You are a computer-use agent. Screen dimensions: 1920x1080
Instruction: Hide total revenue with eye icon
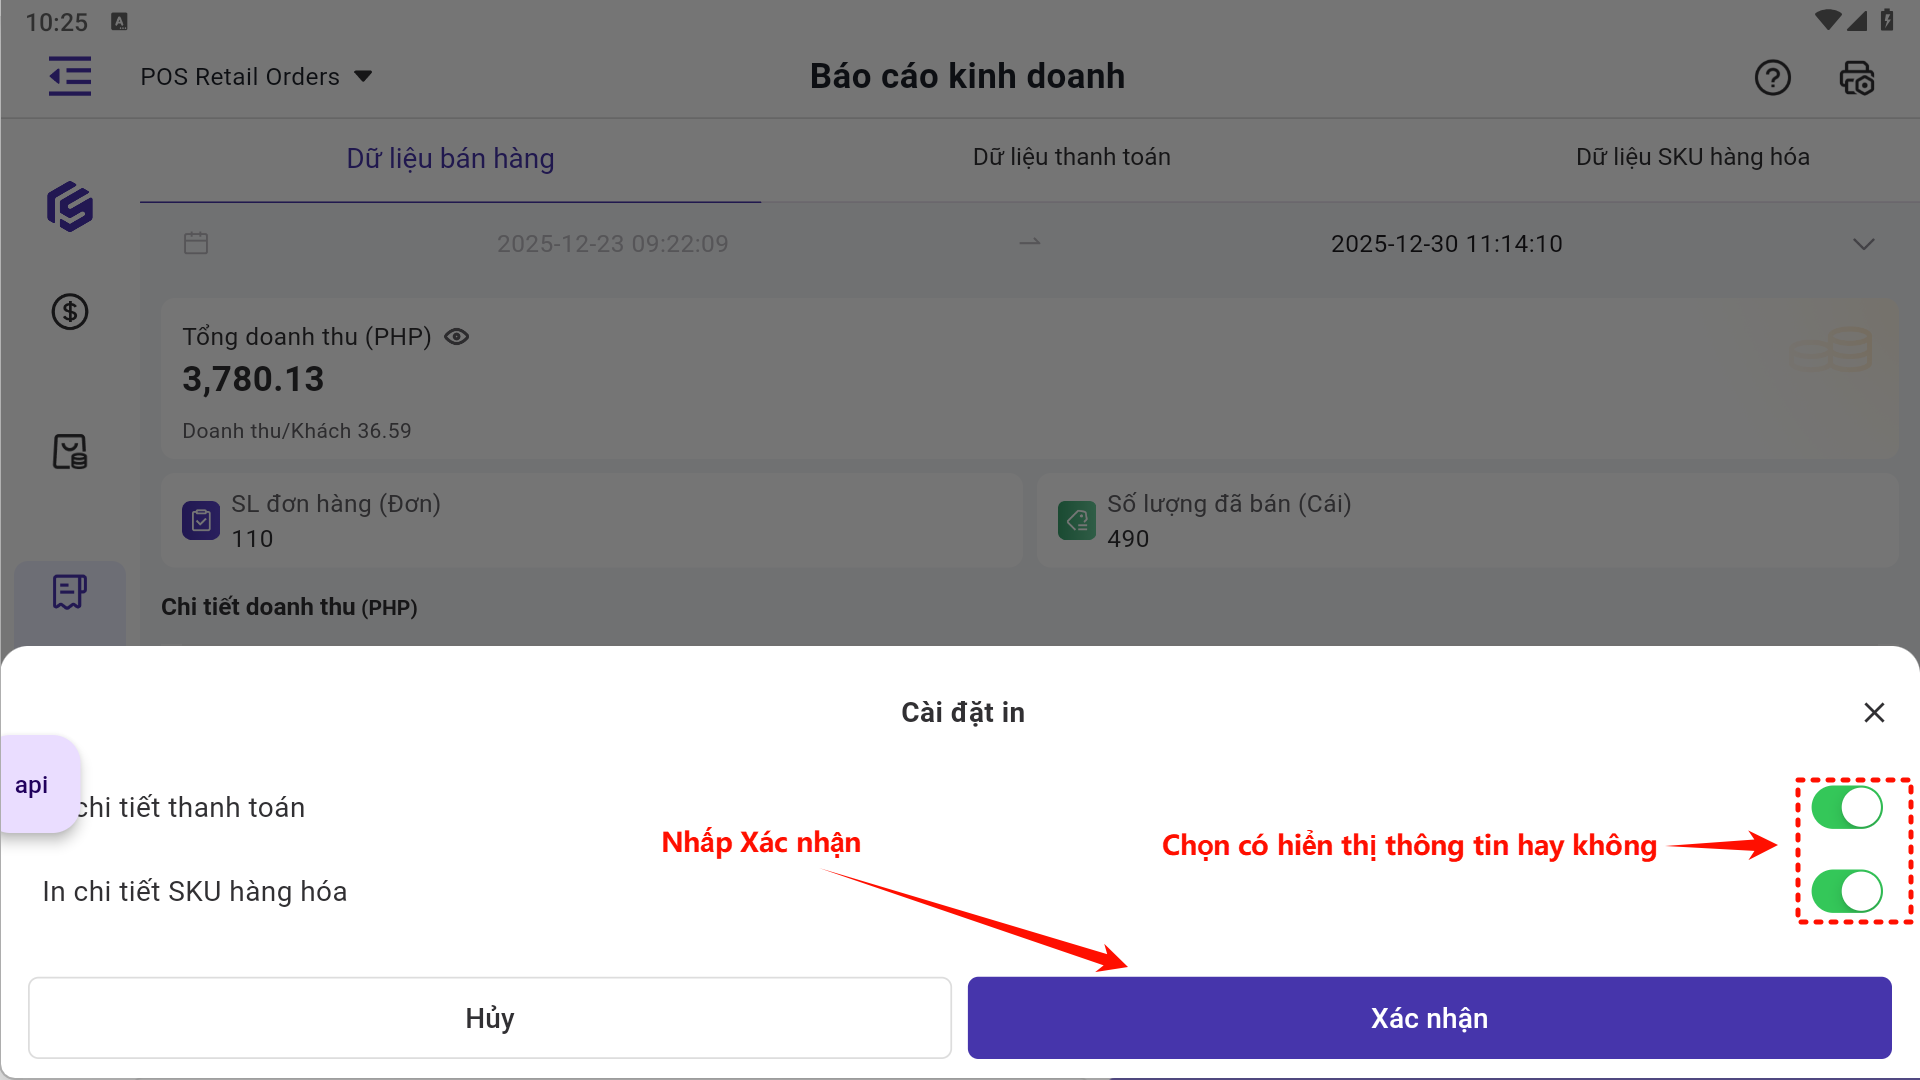[456, 337]
